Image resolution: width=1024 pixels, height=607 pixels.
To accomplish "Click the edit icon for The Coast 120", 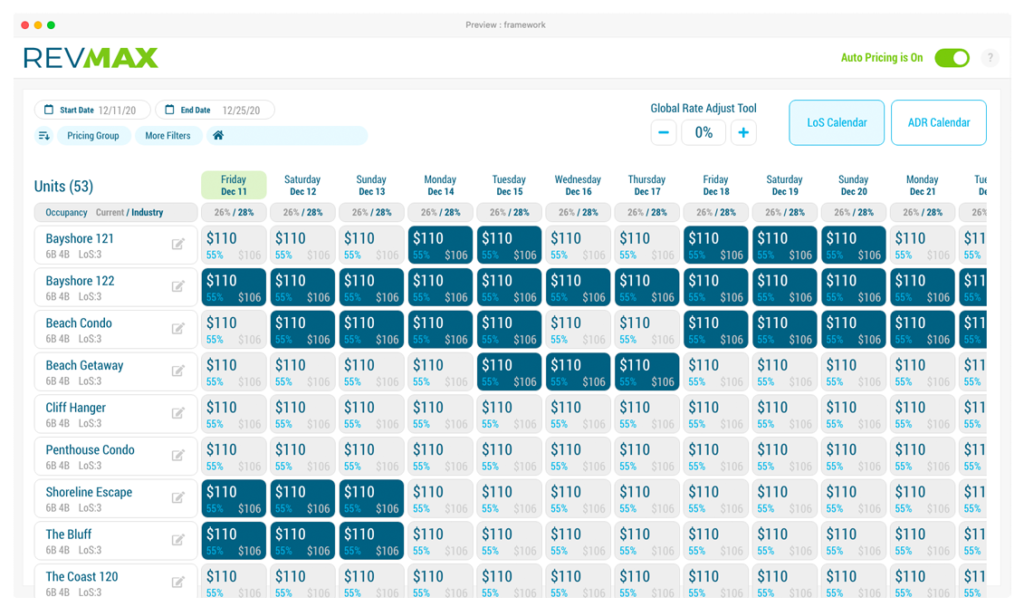I will coord(180,582).
